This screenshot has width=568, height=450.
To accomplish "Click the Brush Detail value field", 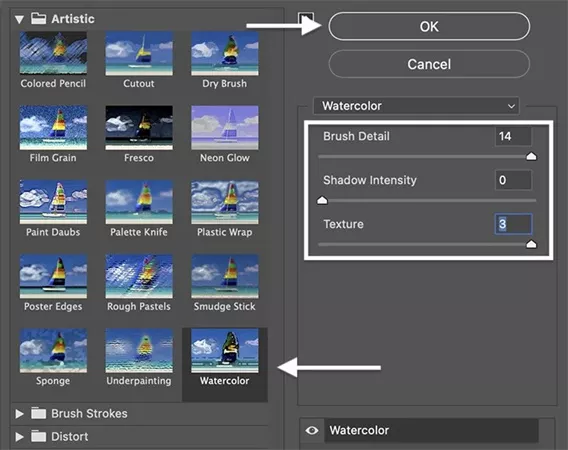I will 513,136.
